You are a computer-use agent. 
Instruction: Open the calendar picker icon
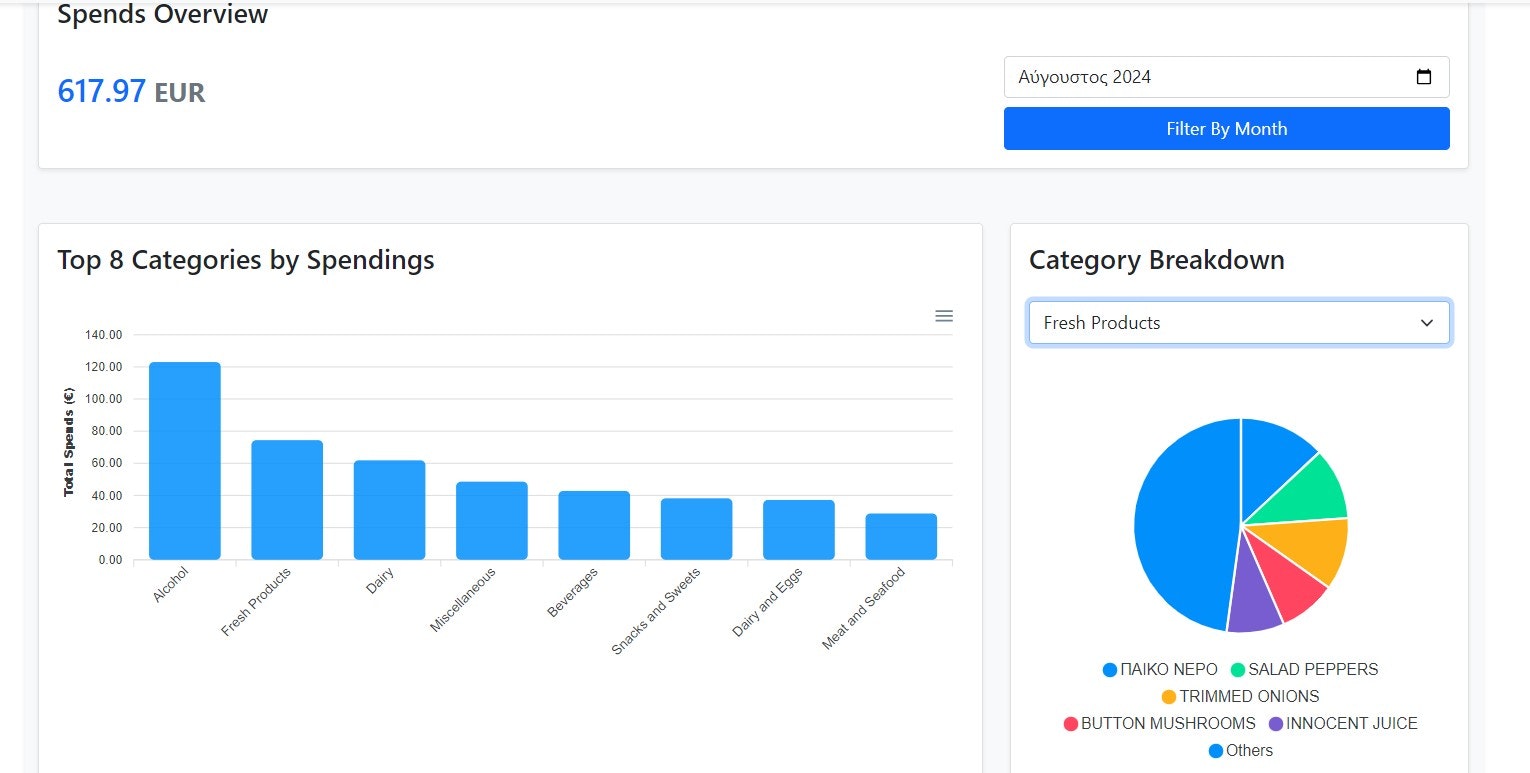point(1424,77)
